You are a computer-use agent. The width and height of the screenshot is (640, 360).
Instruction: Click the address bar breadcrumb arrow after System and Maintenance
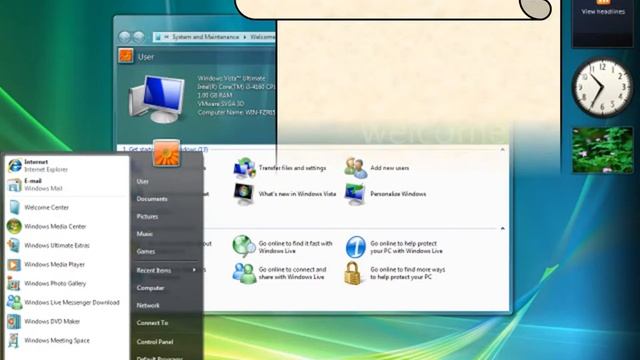pos(245,37)
